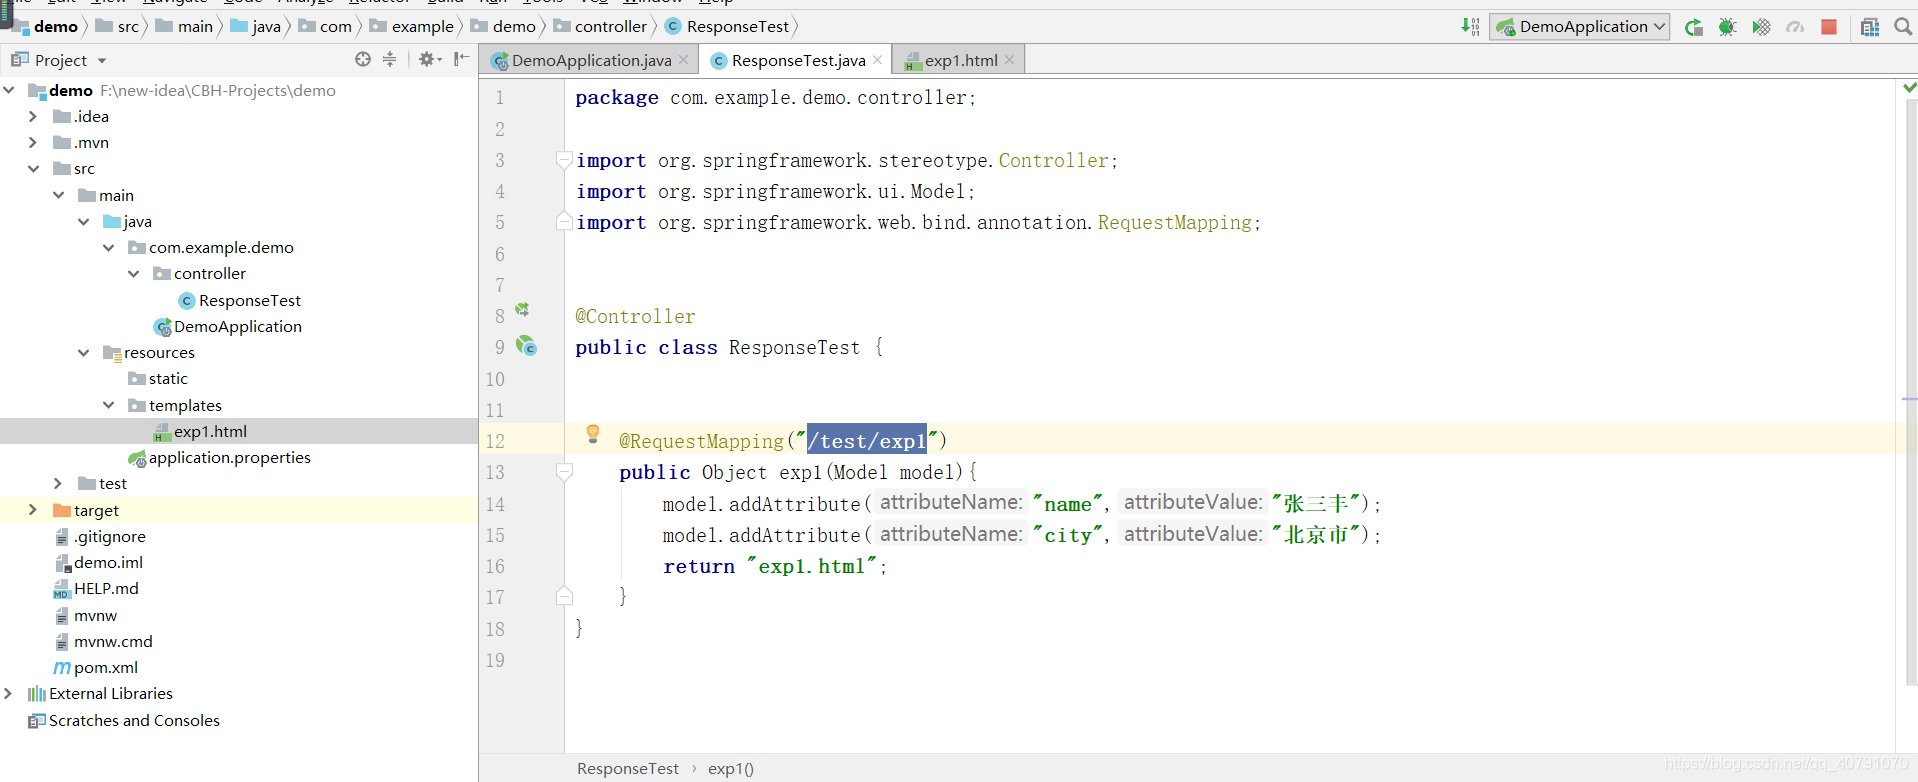
Task: Select the static folder
Action: click(x=158, y=378)
